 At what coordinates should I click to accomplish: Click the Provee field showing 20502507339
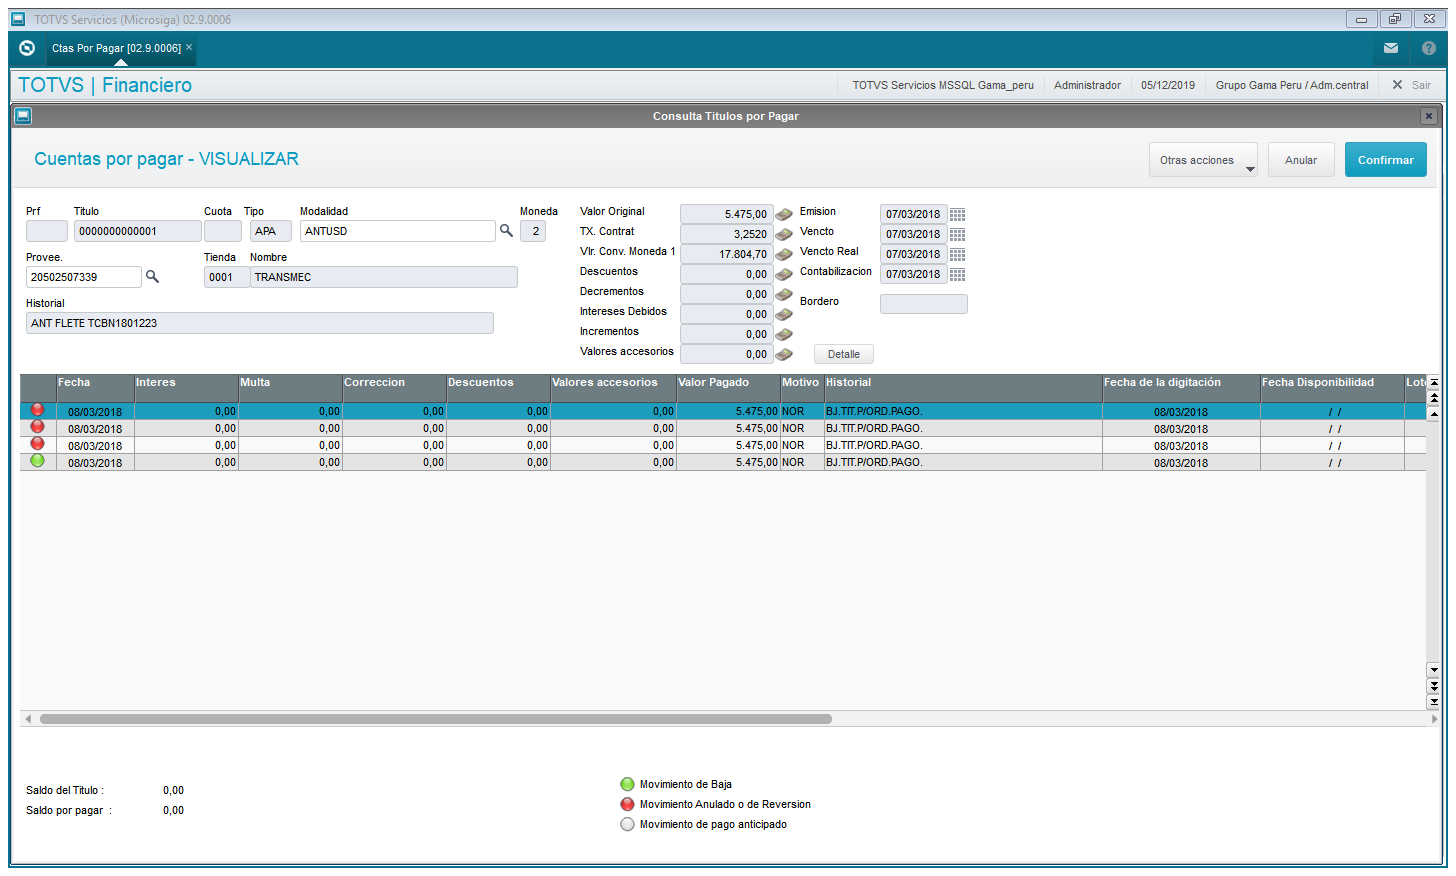[x=84, y=277]
